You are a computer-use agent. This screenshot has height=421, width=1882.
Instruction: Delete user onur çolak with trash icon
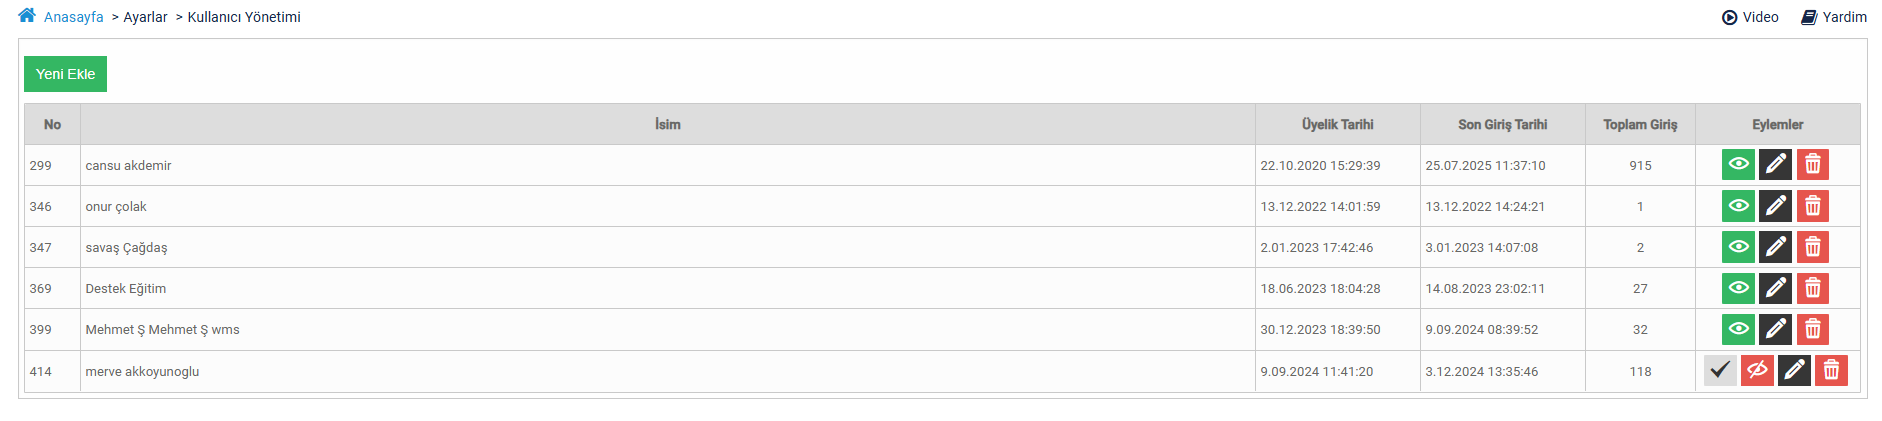pos(1812,206)
